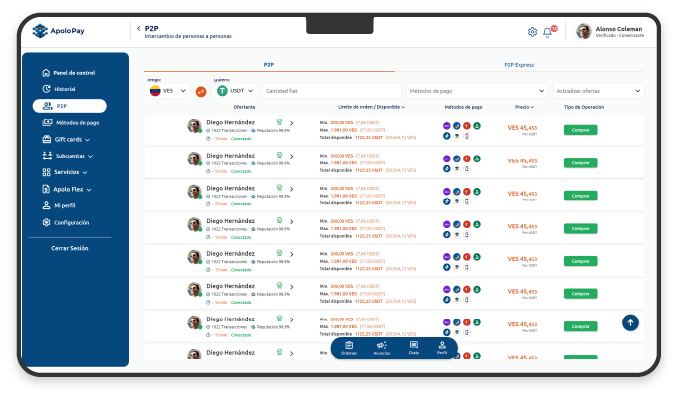This screenshot has height=398, width=678.
Task: Click Comprar in the second offer row
Action: coord(580,163)
